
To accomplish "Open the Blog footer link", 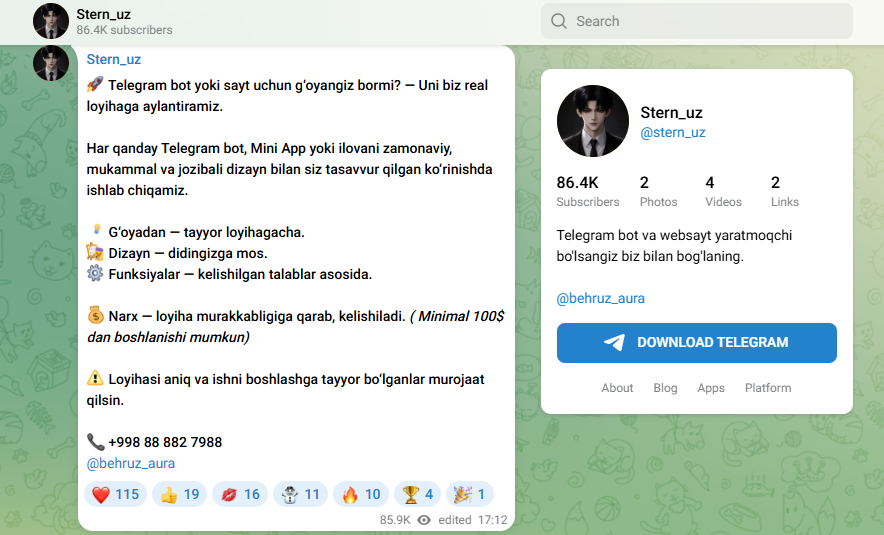I will click(x=665, y=388).
